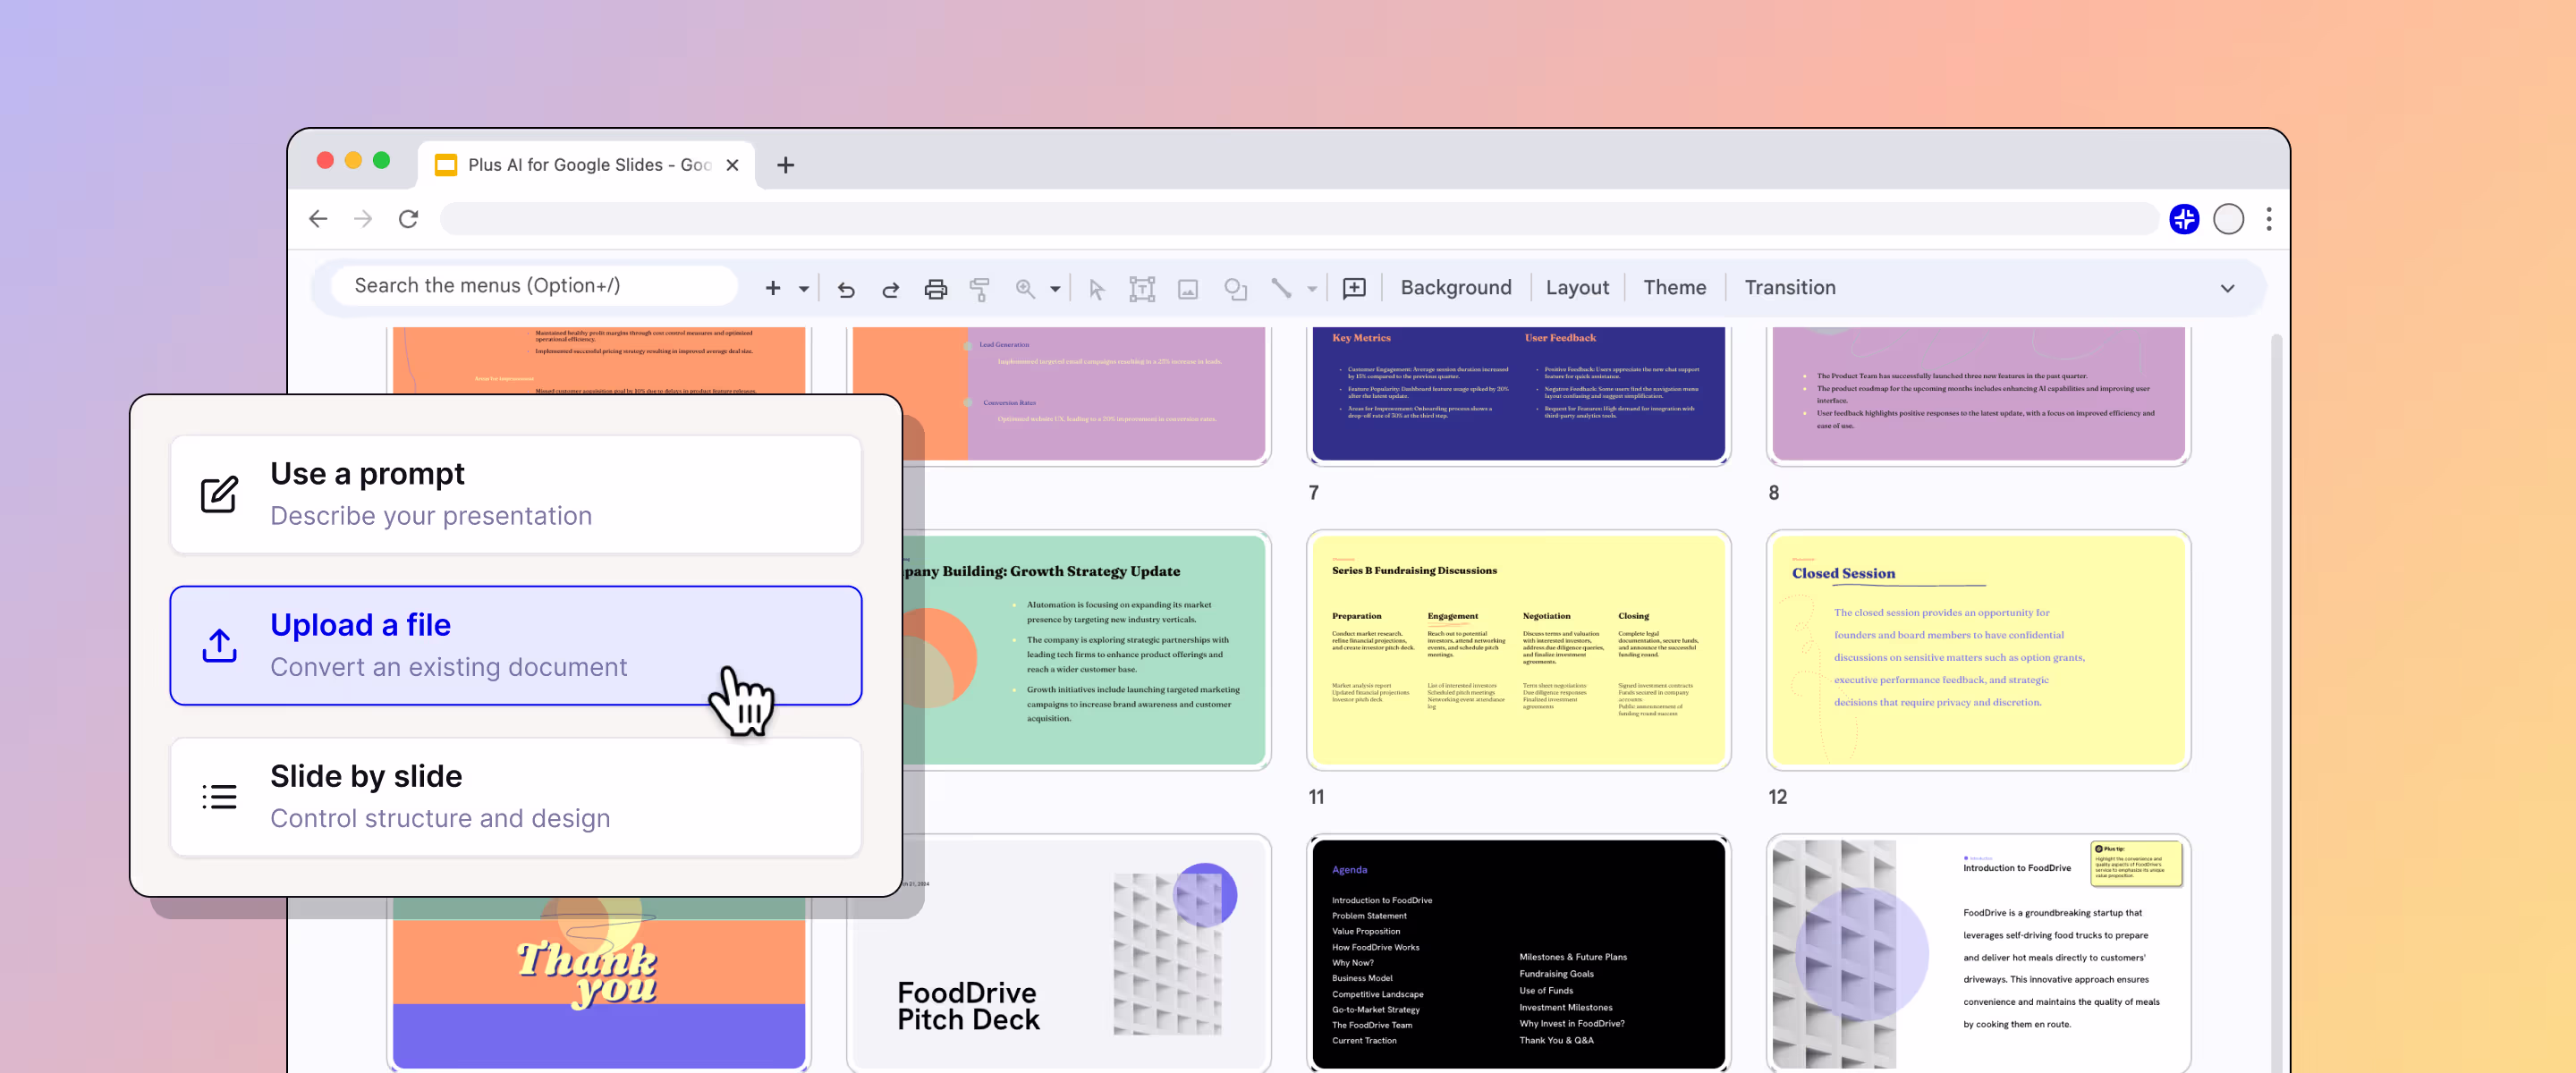This screenshot has width=2576, height=1073.
Task: Open the browser profile circle
Action: [2229, 219]
